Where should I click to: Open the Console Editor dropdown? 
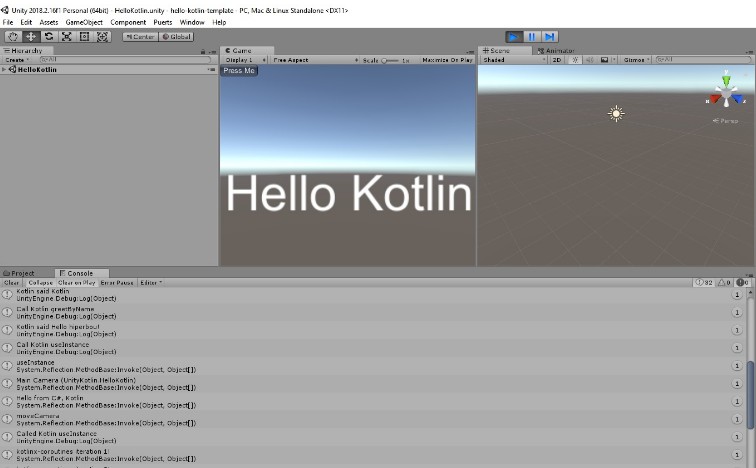point(151,283)
